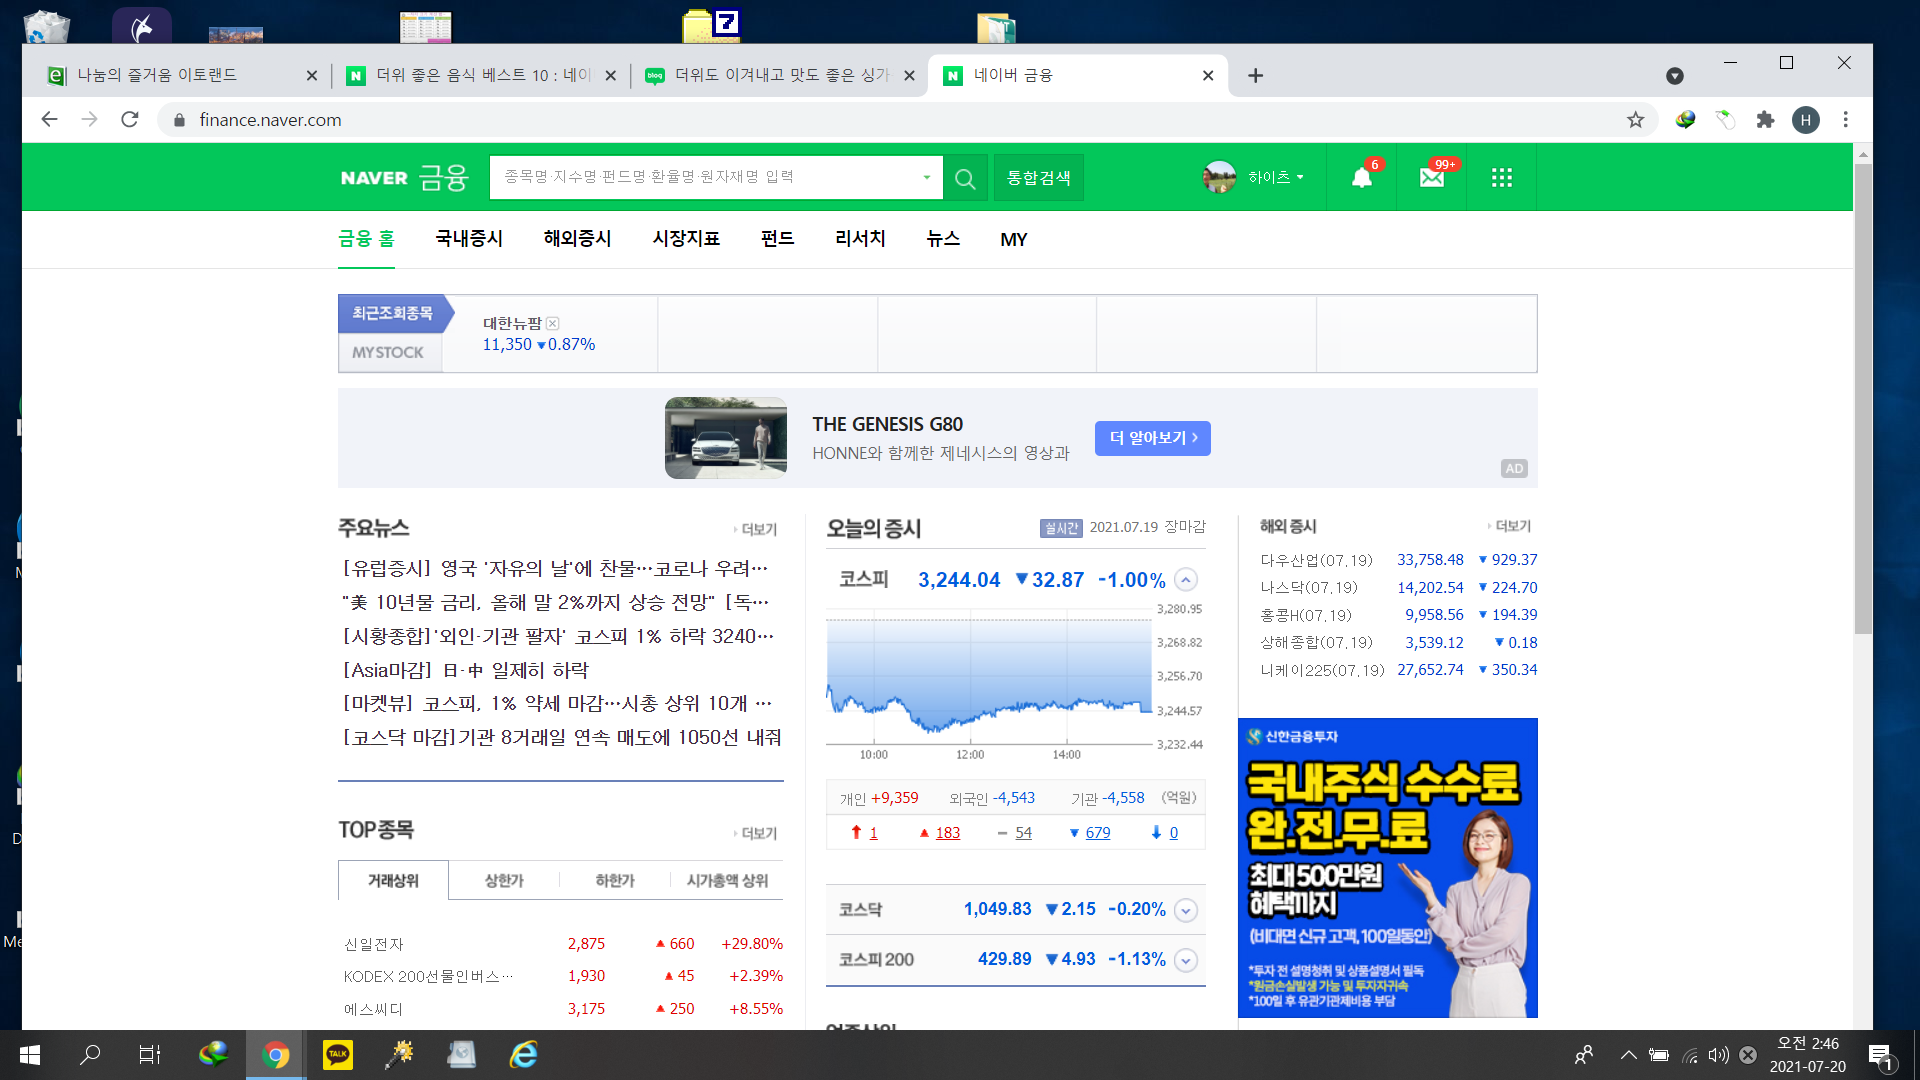The width and height of the screenshot is (1920, 1080).
Task: Expand the 코스피200 chart panel
Action: click(x=1185, y=960)
